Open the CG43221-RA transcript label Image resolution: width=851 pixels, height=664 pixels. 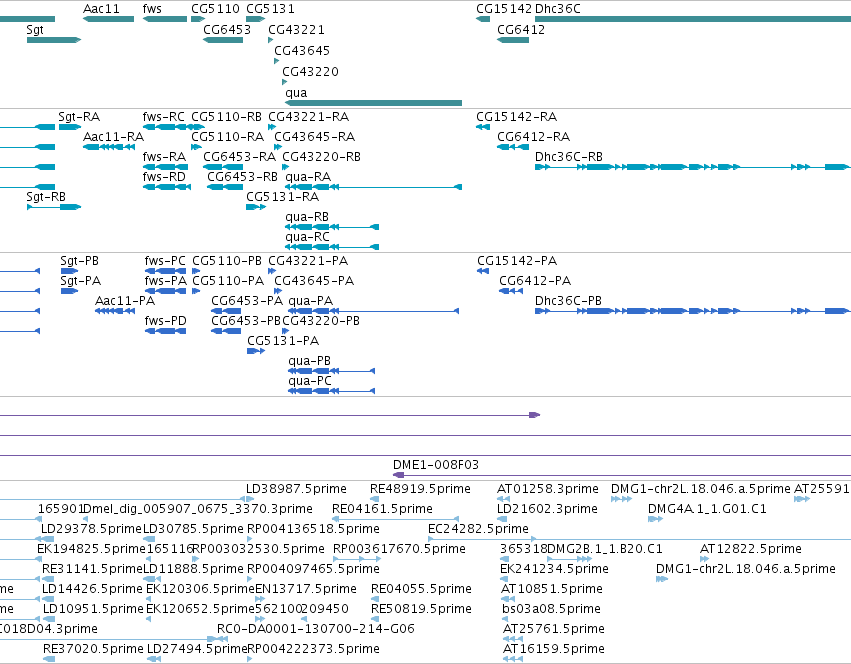308,117
